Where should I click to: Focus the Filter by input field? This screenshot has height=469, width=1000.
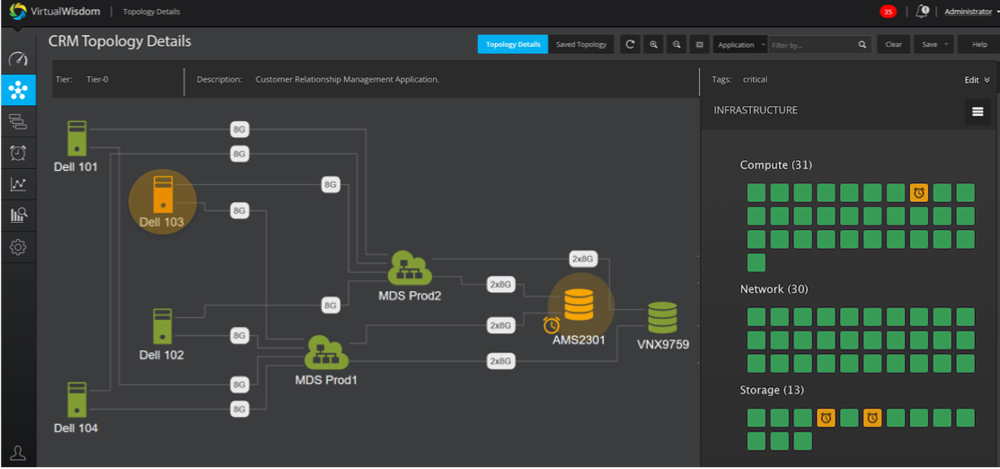tap(811, 45)
